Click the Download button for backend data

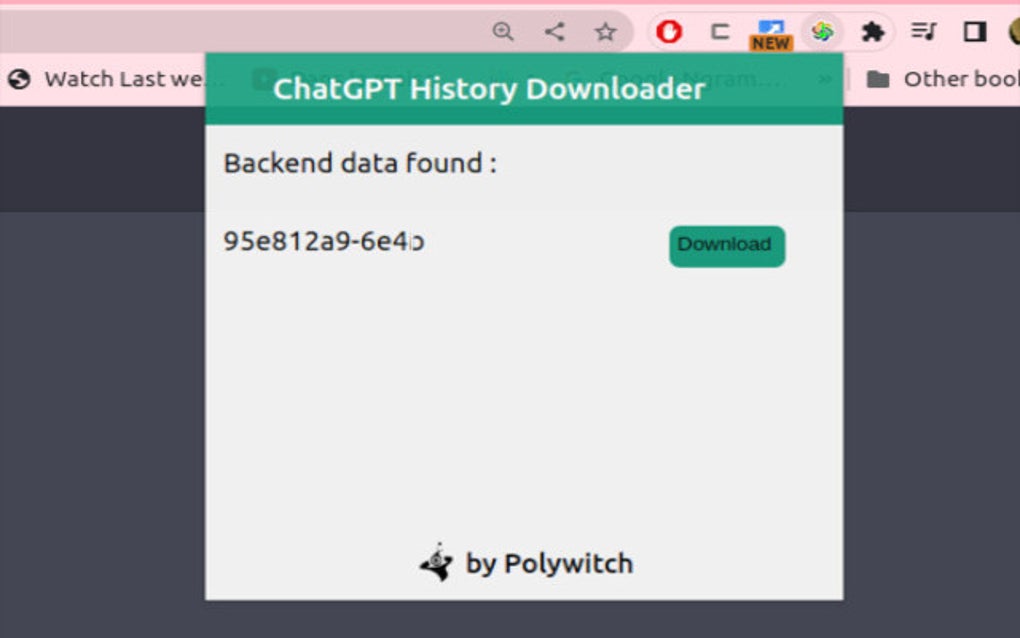tap(726, 246)
